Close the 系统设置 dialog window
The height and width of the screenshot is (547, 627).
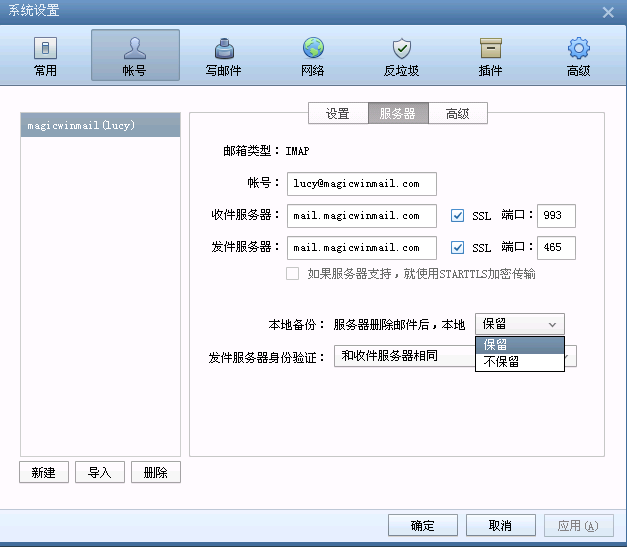608,12
